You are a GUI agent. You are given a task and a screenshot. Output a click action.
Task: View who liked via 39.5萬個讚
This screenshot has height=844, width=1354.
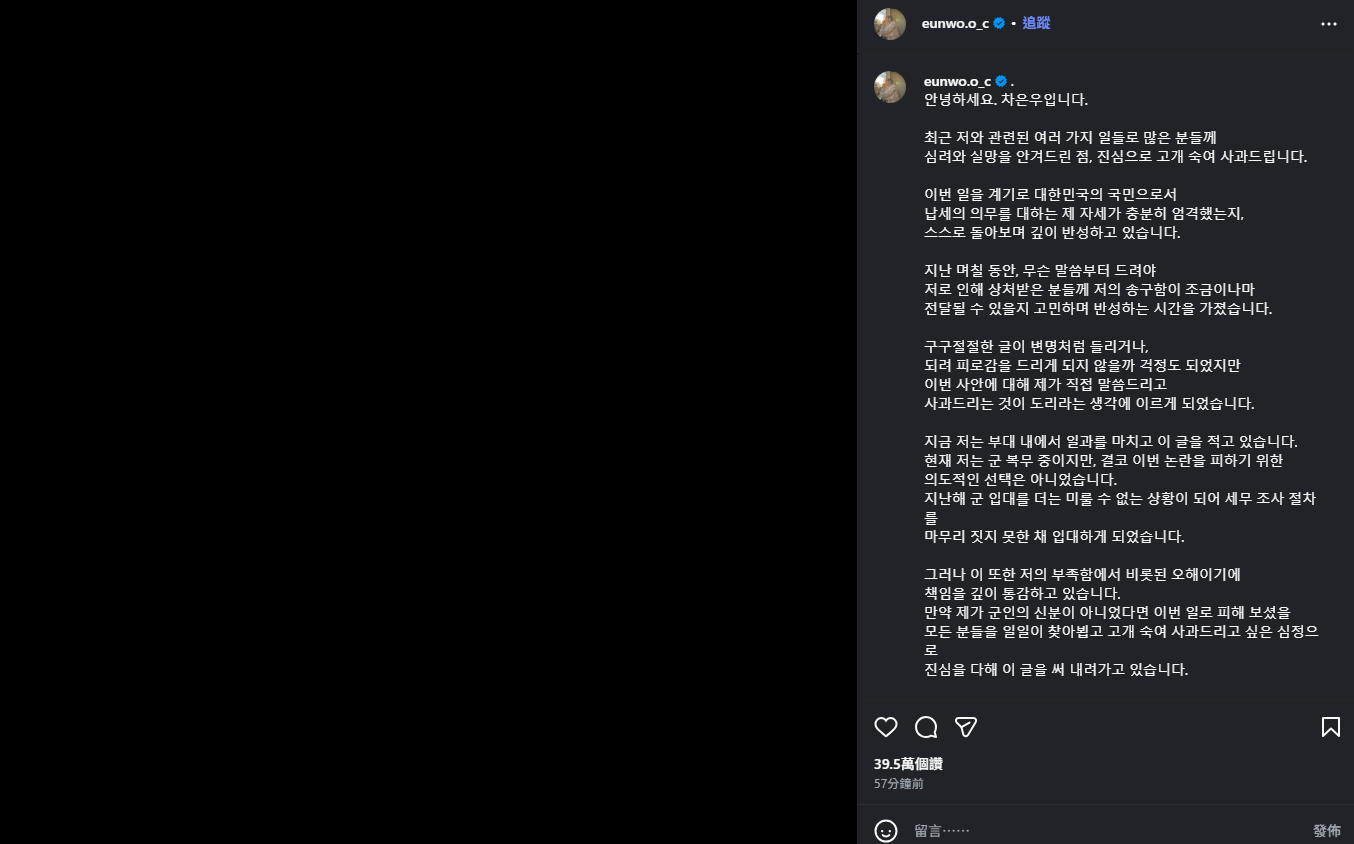click(x=908, y=764)
